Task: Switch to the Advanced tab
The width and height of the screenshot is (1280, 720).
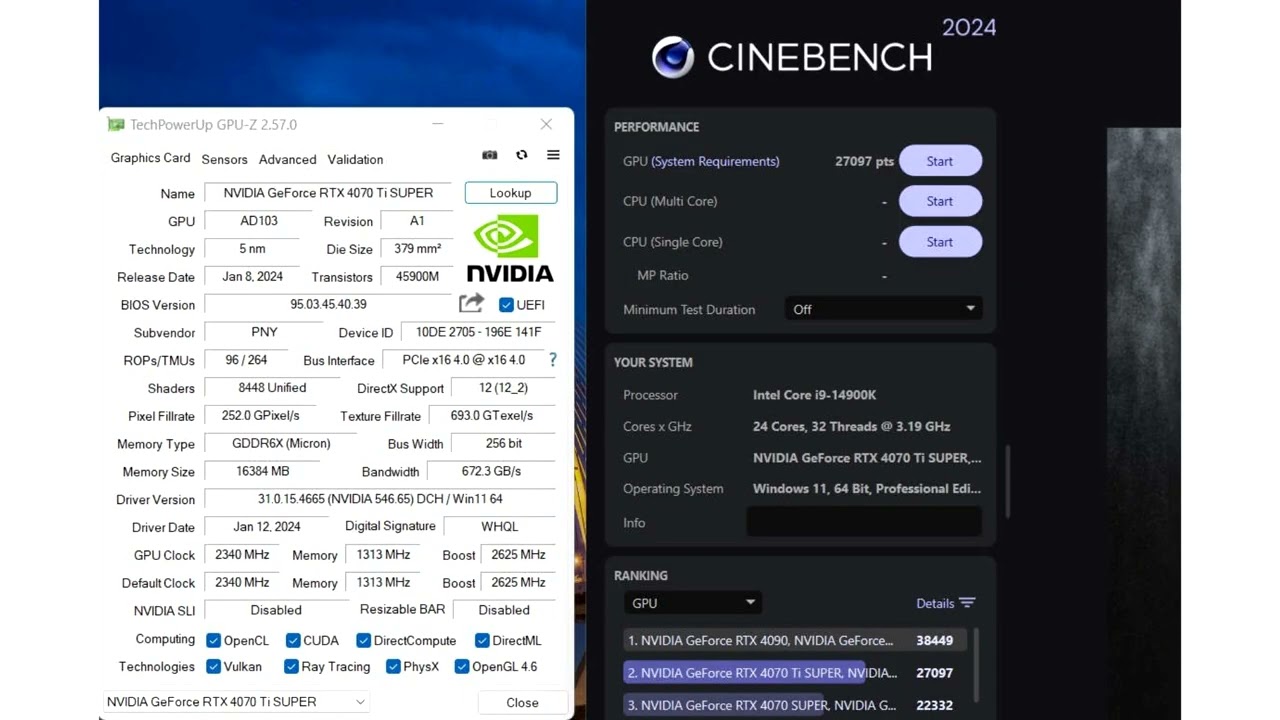Action: (287, 159)
